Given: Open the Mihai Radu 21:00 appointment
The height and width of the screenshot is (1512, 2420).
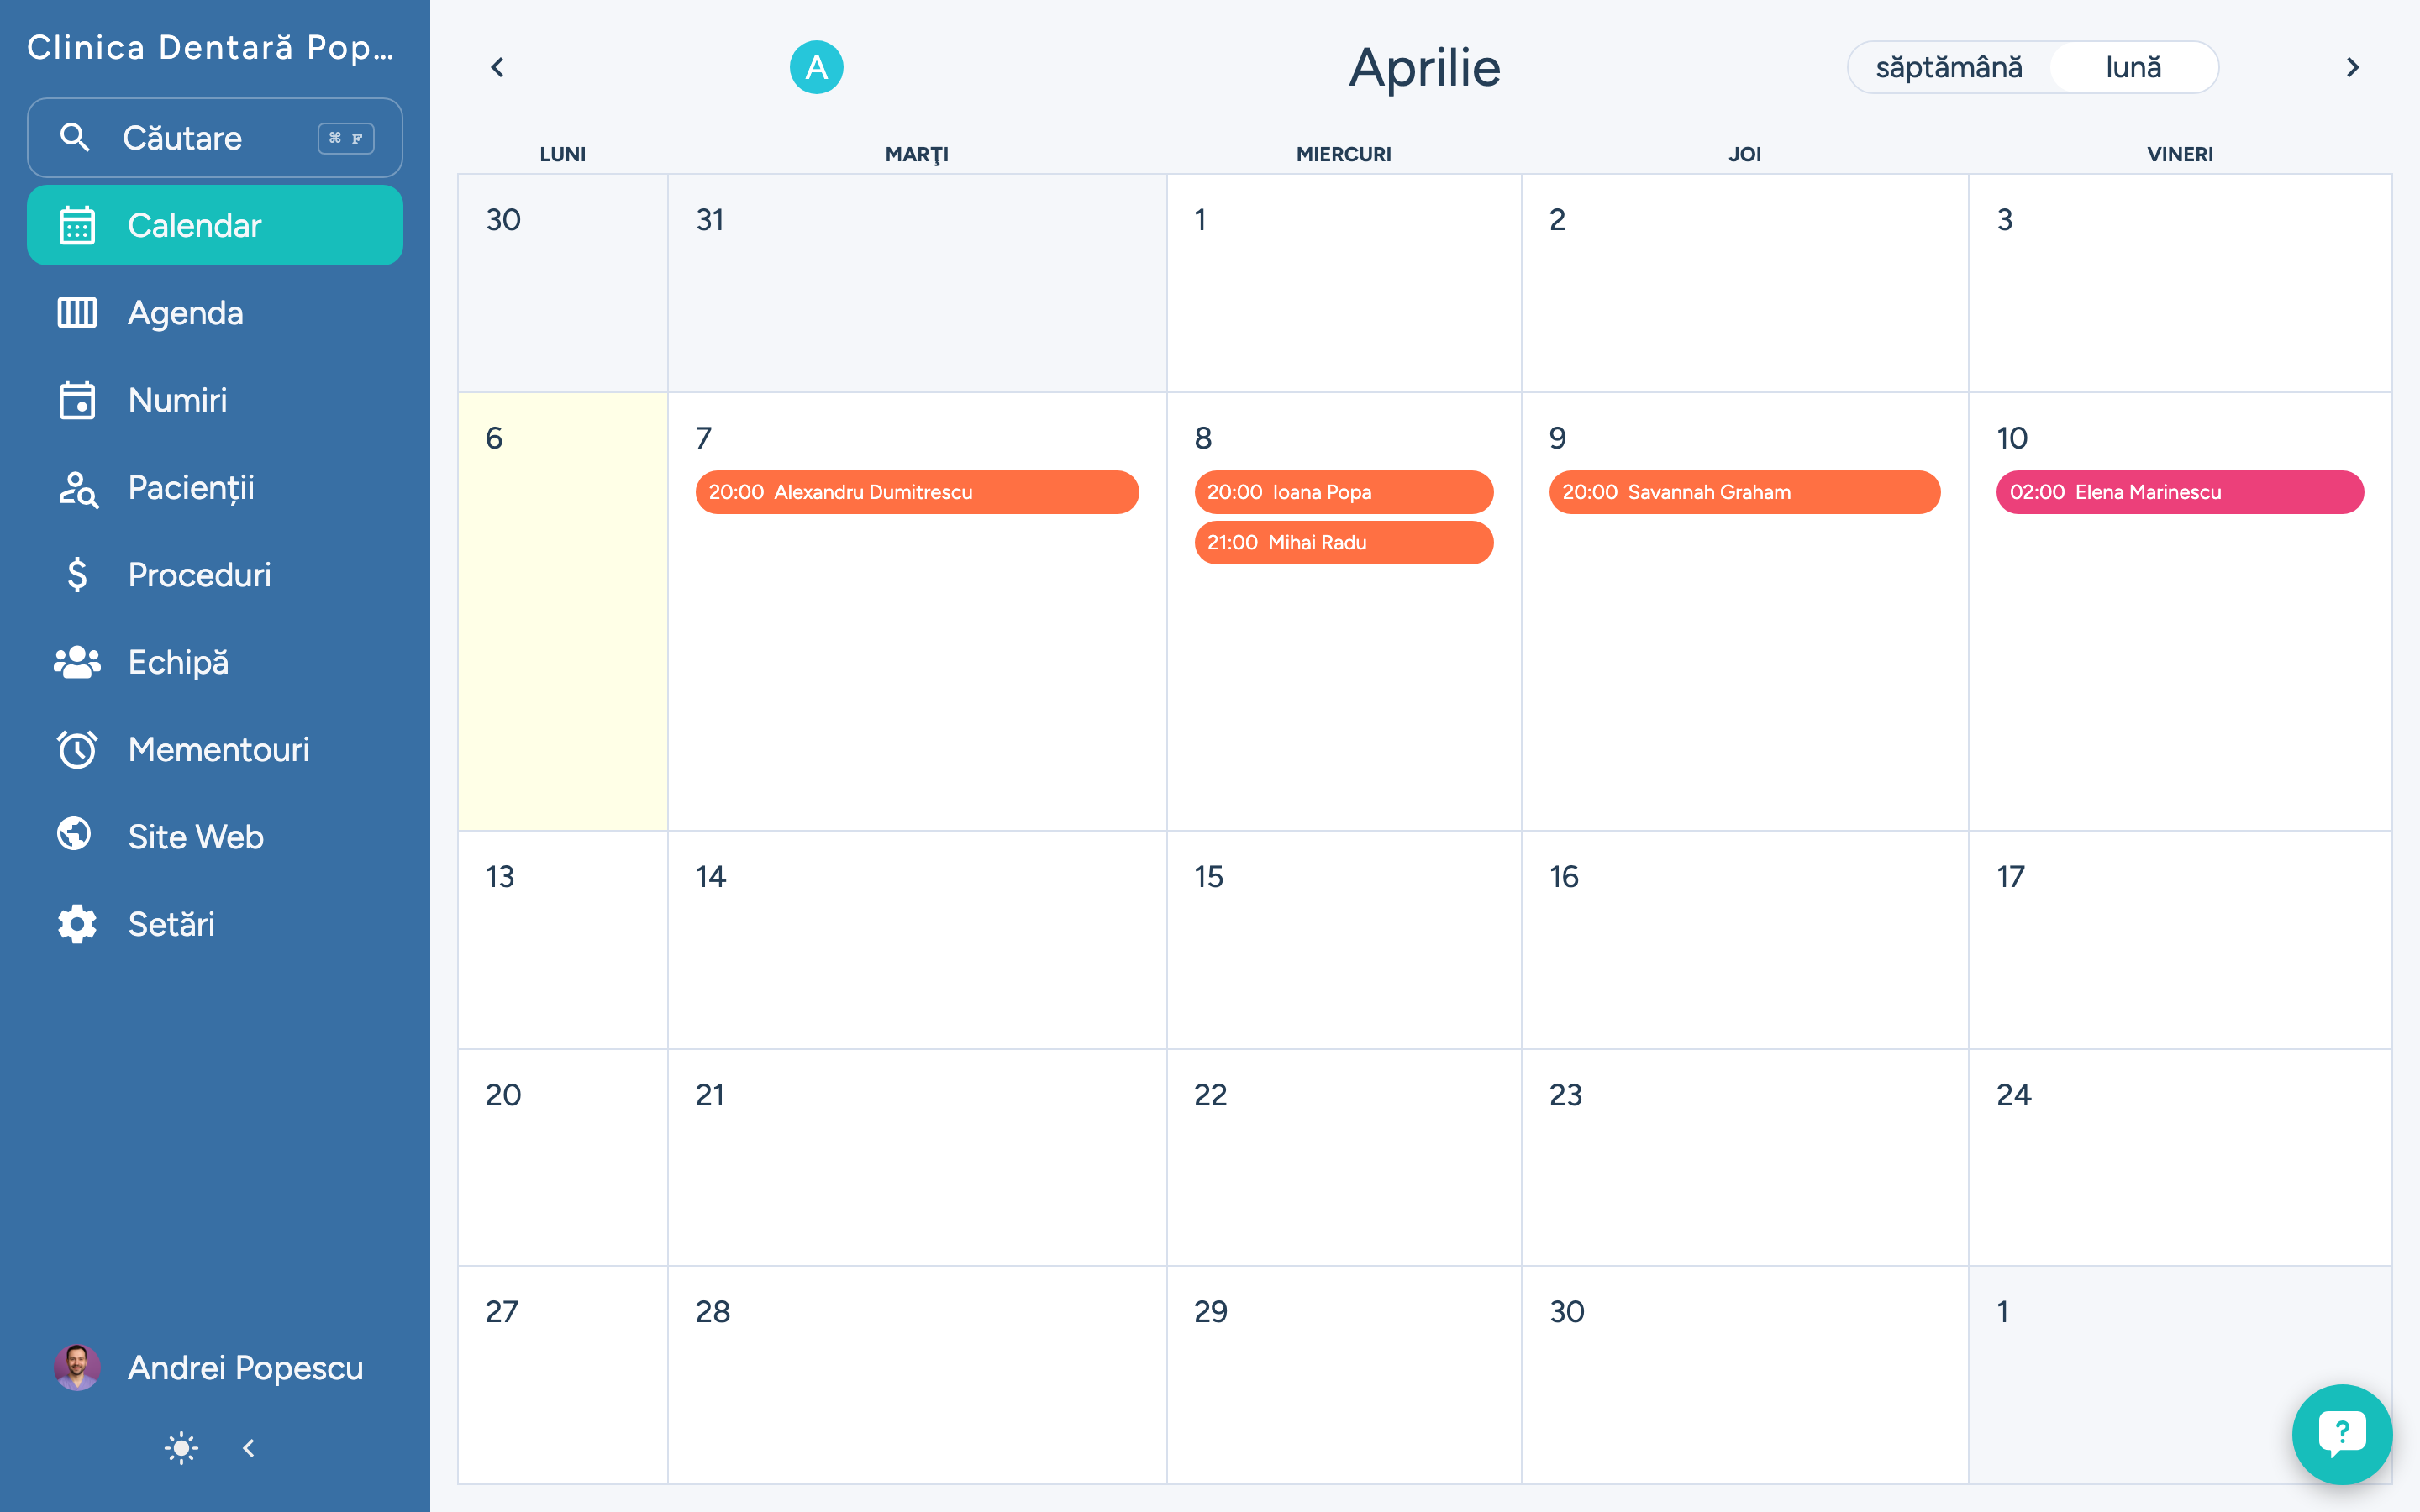Looking at the screenshot, I should (x=1343, y=543).
